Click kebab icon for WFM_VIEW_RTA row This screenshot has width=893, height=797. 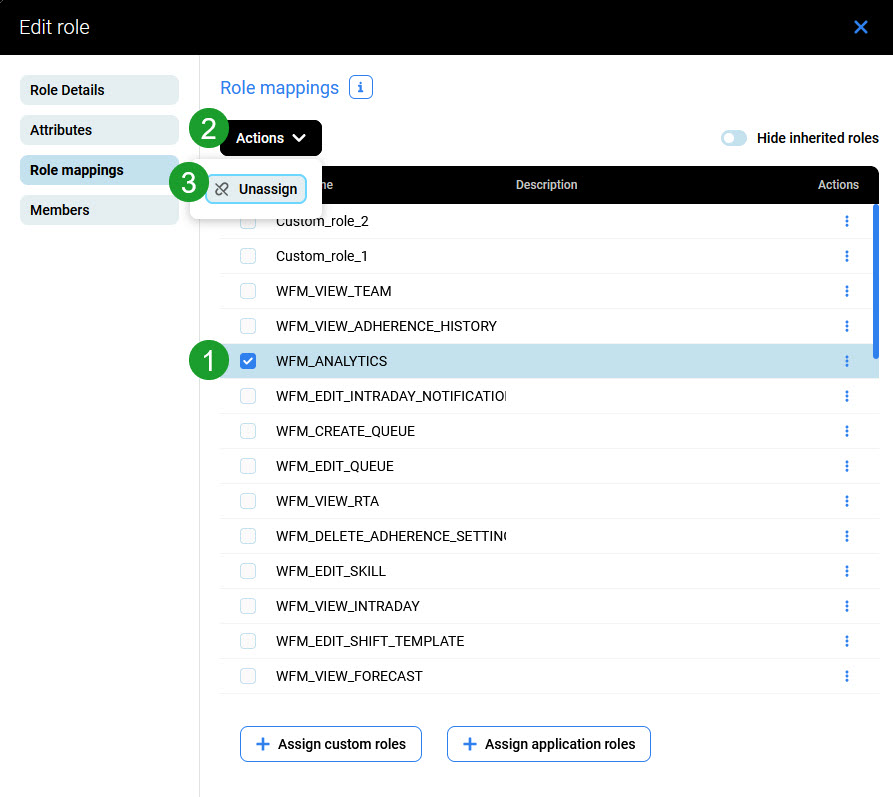[846, 501]
